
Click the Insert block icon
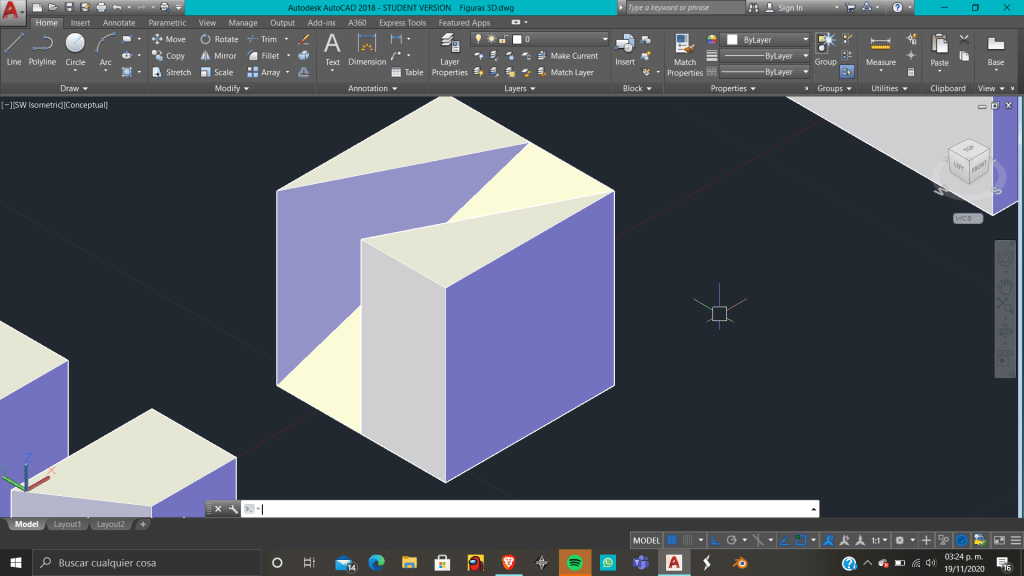(625, 50)
